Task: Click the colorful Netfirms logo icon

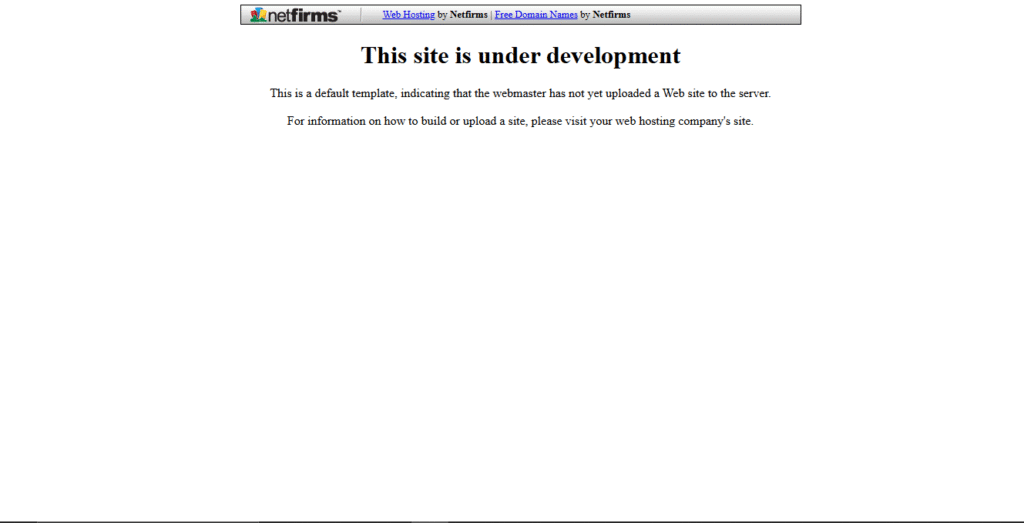Action: tap(258, 15)
